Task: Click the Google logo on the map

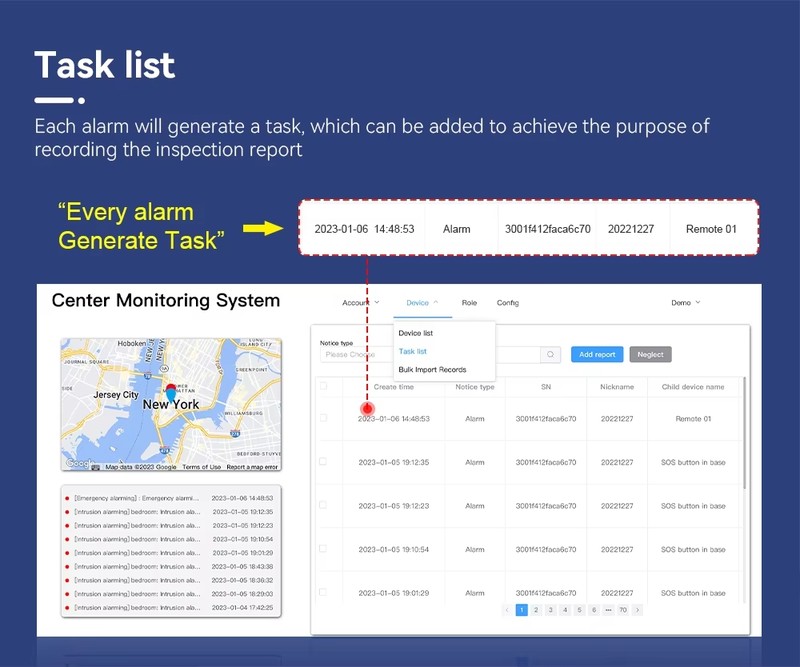Action: point(76,464)
